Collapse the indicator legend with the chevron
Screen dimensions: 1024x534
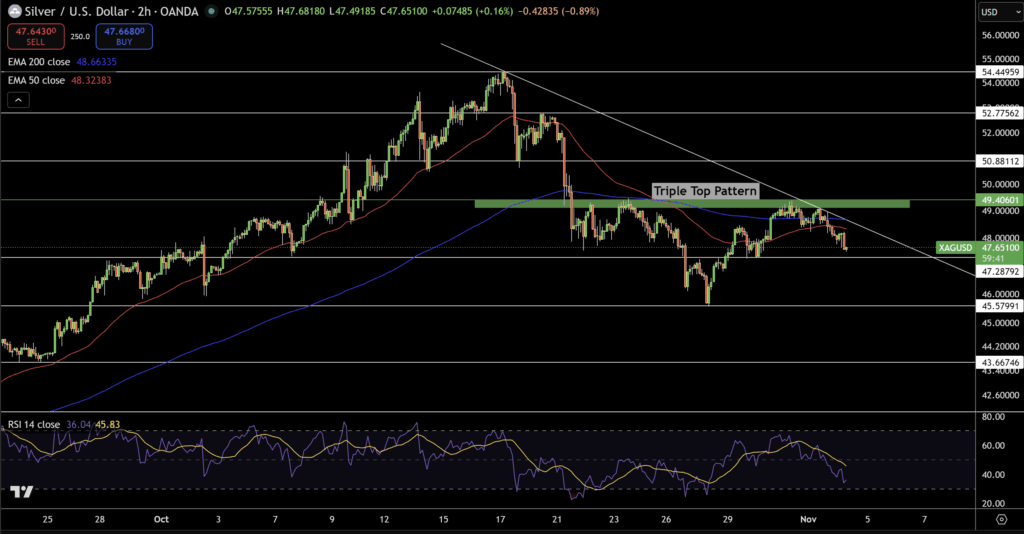click(x=16, y=100)
